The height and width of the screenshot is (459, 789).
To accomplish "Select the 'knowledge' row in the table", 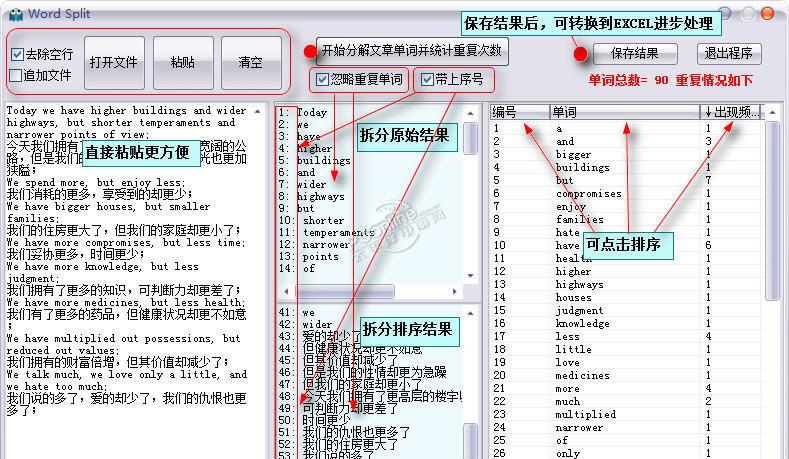I will click(x=626, y=324).
